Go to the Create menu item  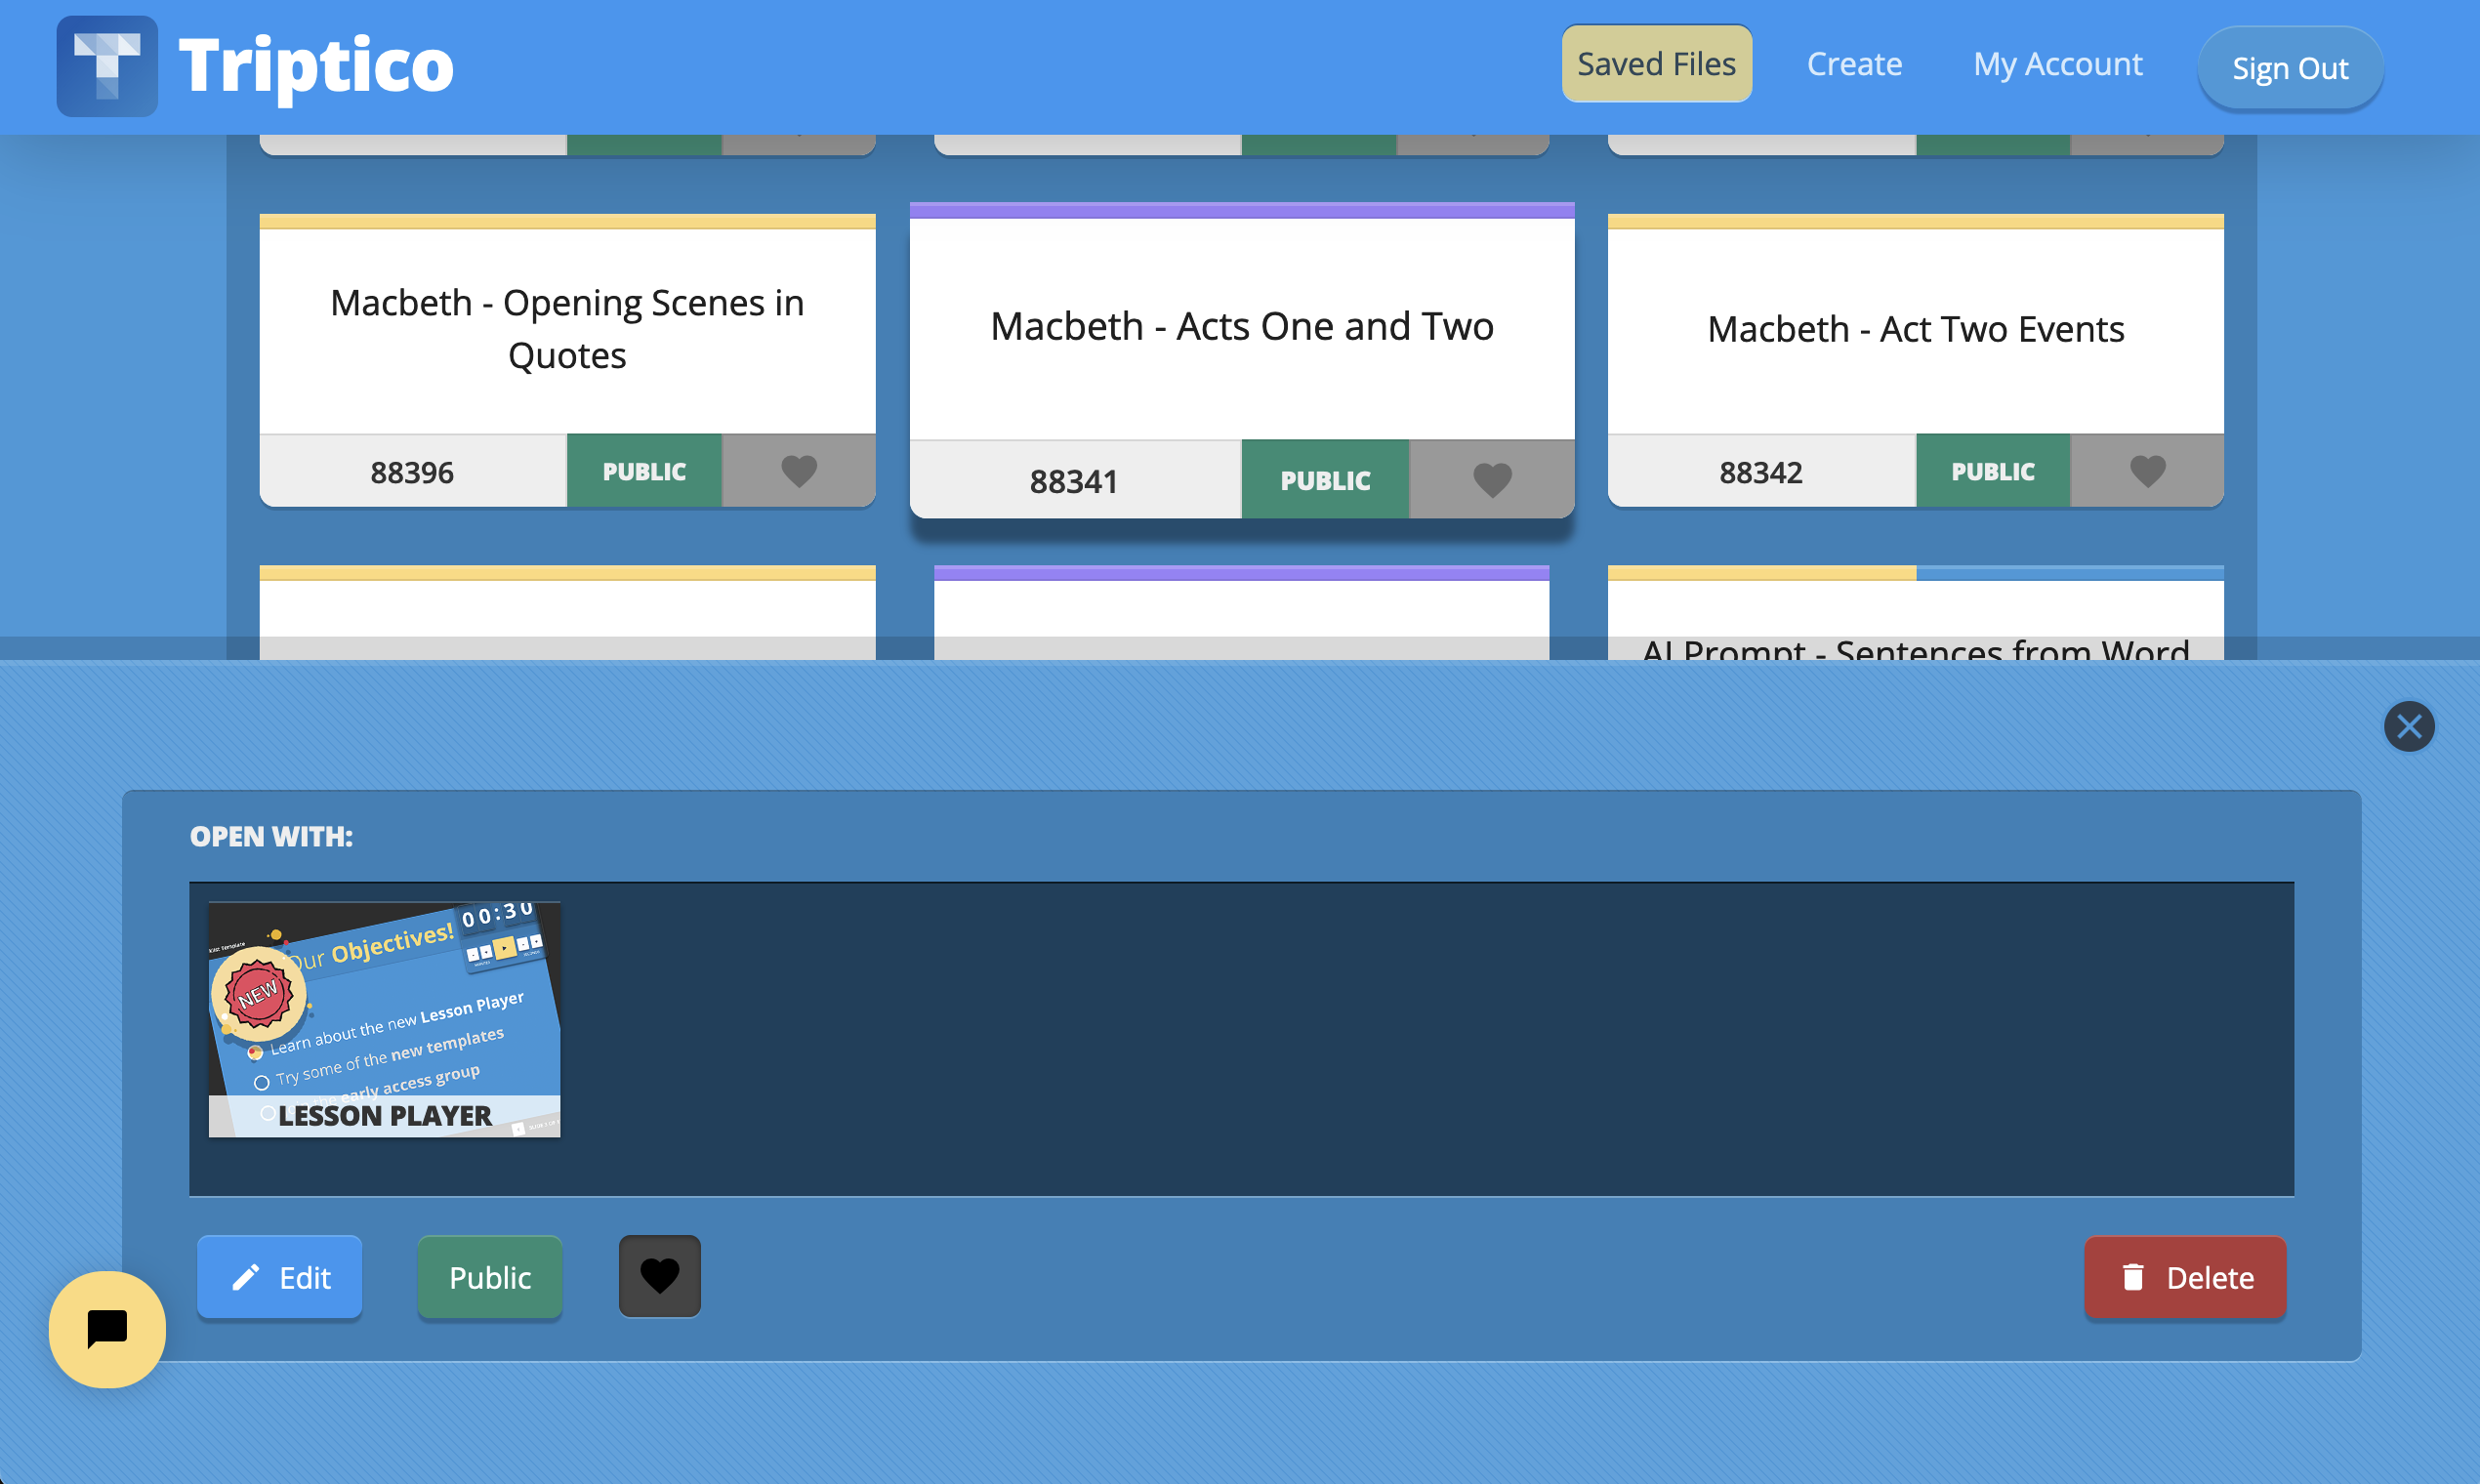tap(1853, 64)
